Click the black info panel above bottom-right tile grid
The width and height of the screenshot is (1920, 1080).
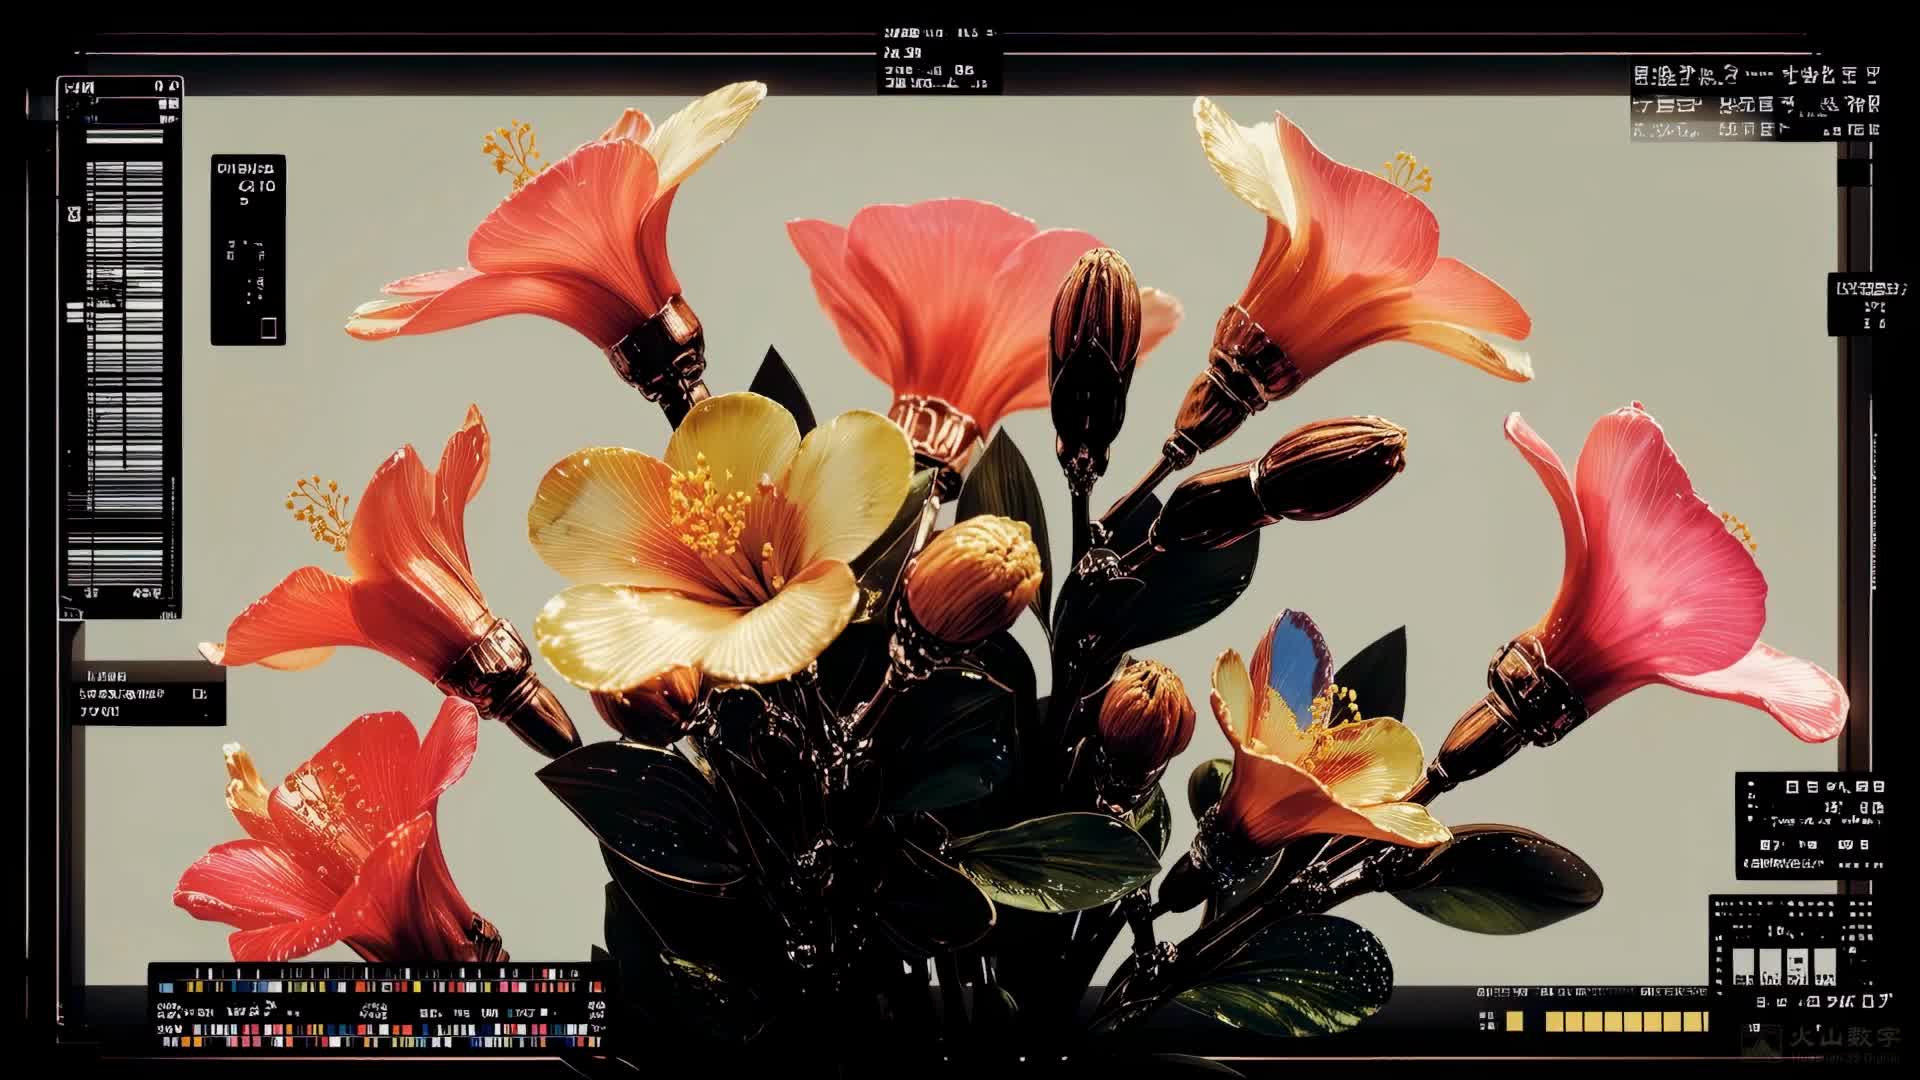click(1810, 825)
